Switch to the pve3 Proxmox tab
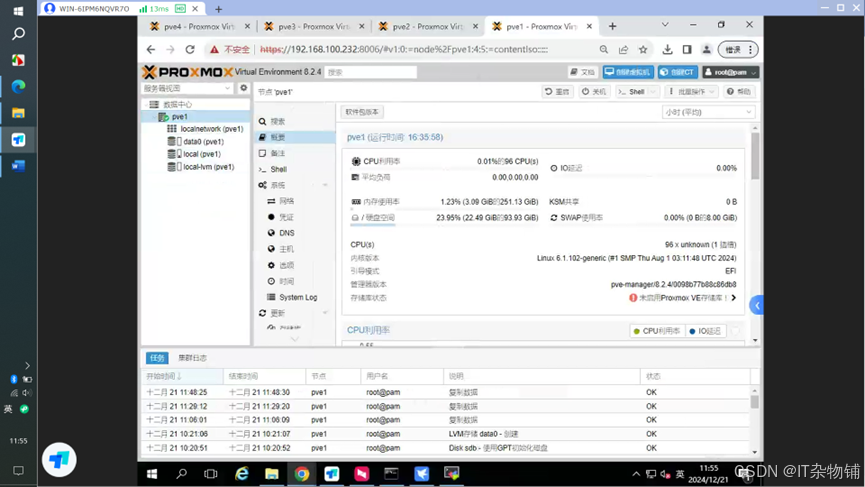 [313, 26]
